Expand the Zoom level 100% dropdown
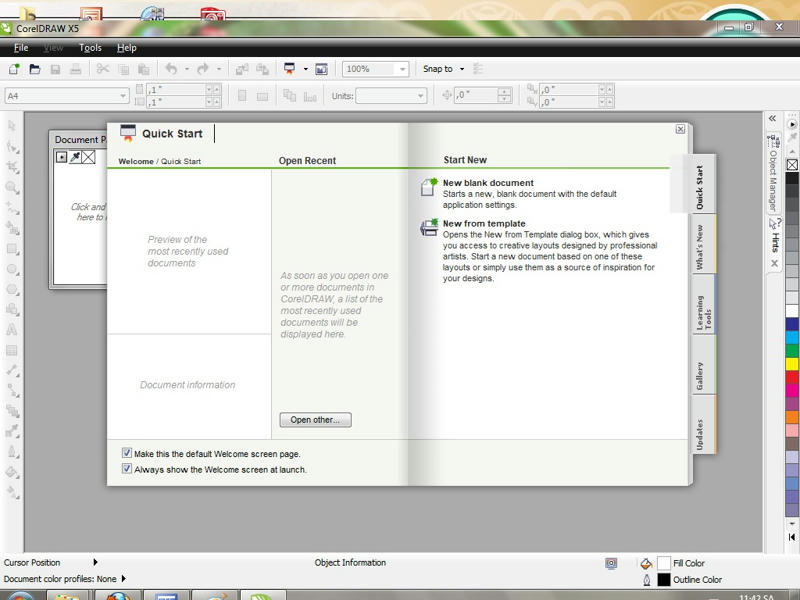Image resolution: width=800 pixels, height=600 pixels. pos(402,69)
